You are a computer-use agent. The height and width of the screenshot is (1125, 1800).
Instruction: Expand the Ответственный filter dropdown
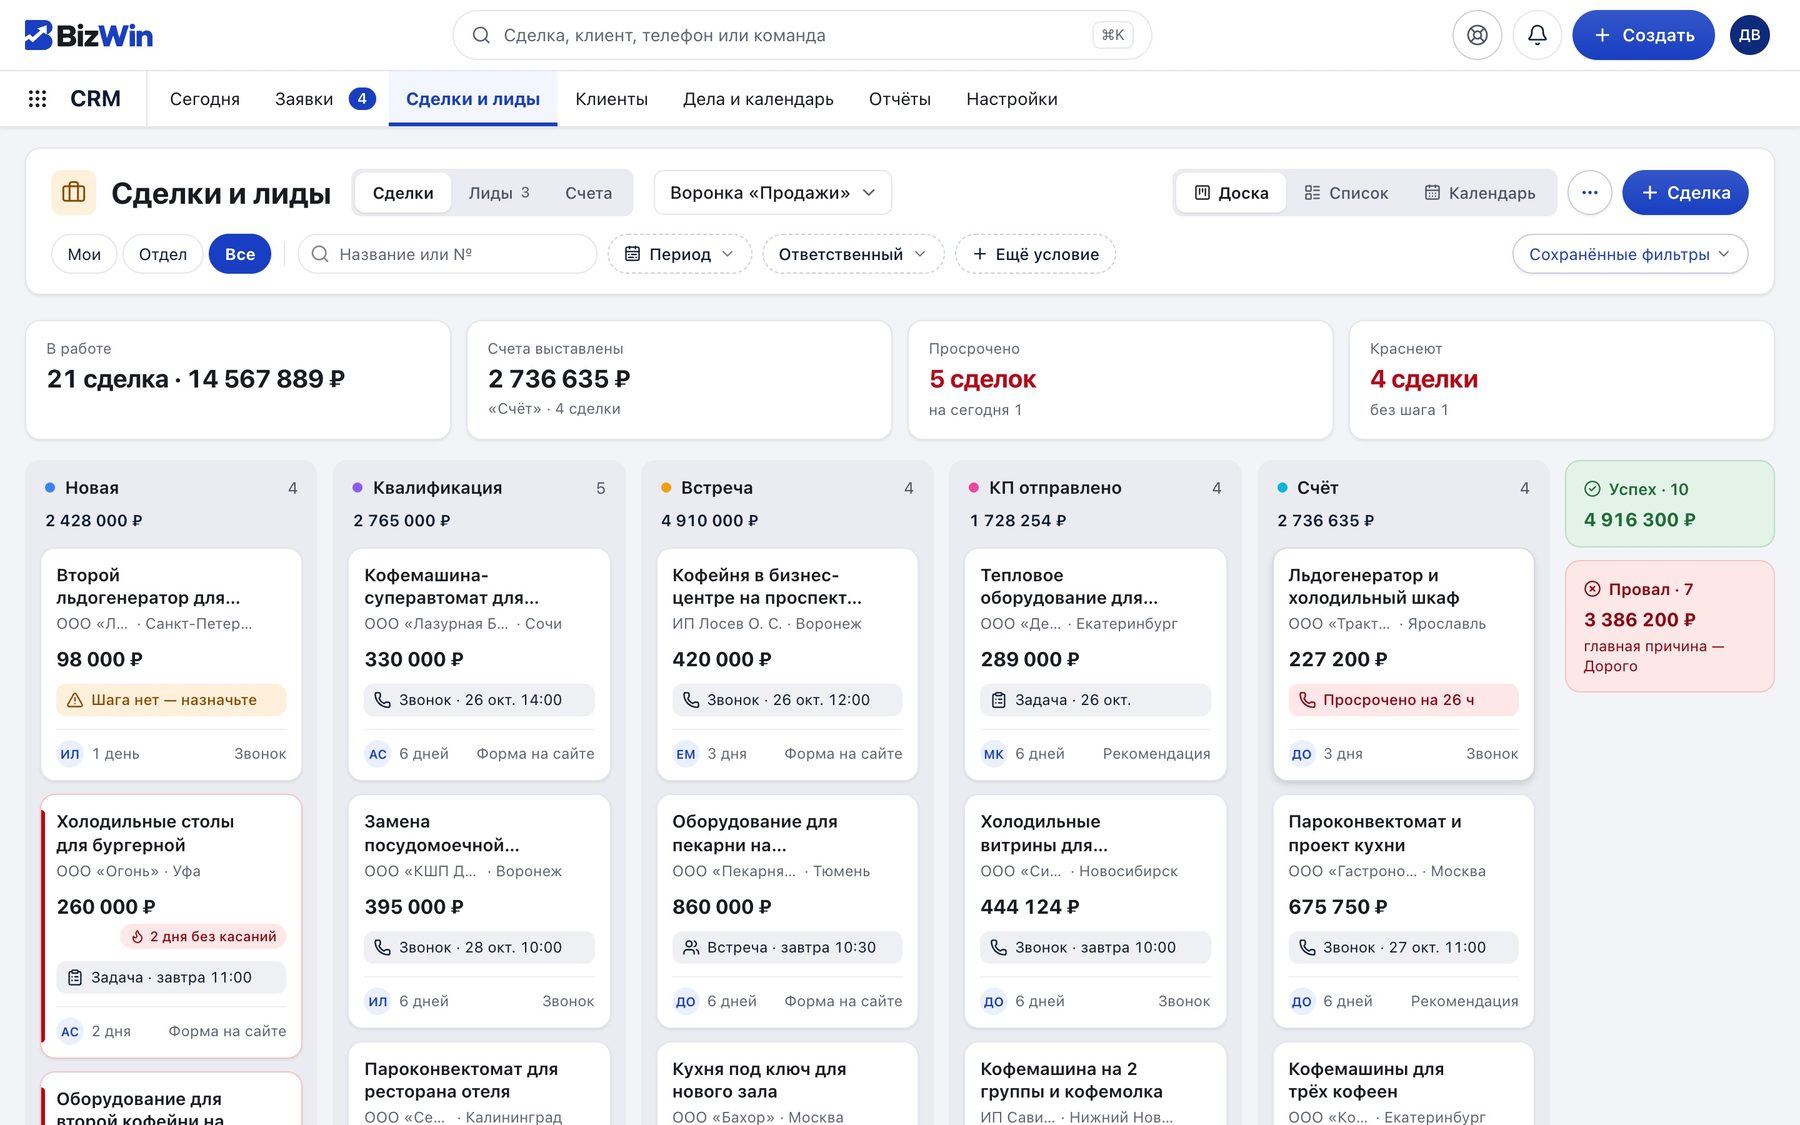pyautogui.click(x=852, y=254)
